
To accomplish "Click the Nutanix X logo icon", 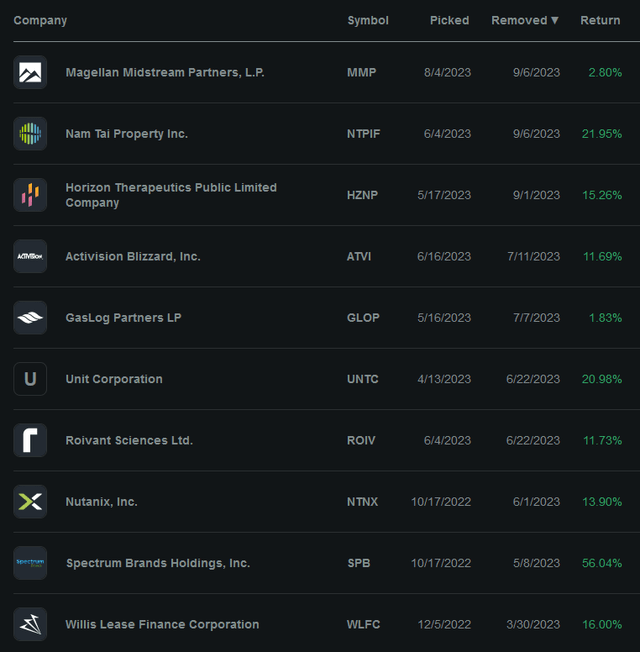I will tap(30, 501).
